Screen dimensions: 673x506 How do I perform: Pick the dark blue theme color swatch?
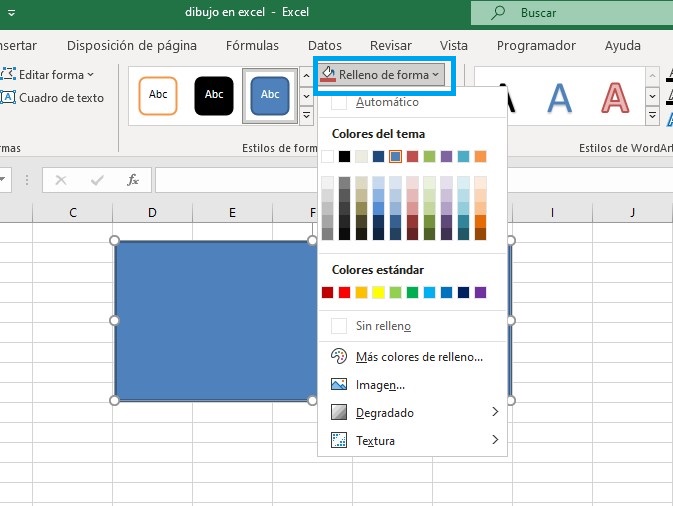click(378, 156)
